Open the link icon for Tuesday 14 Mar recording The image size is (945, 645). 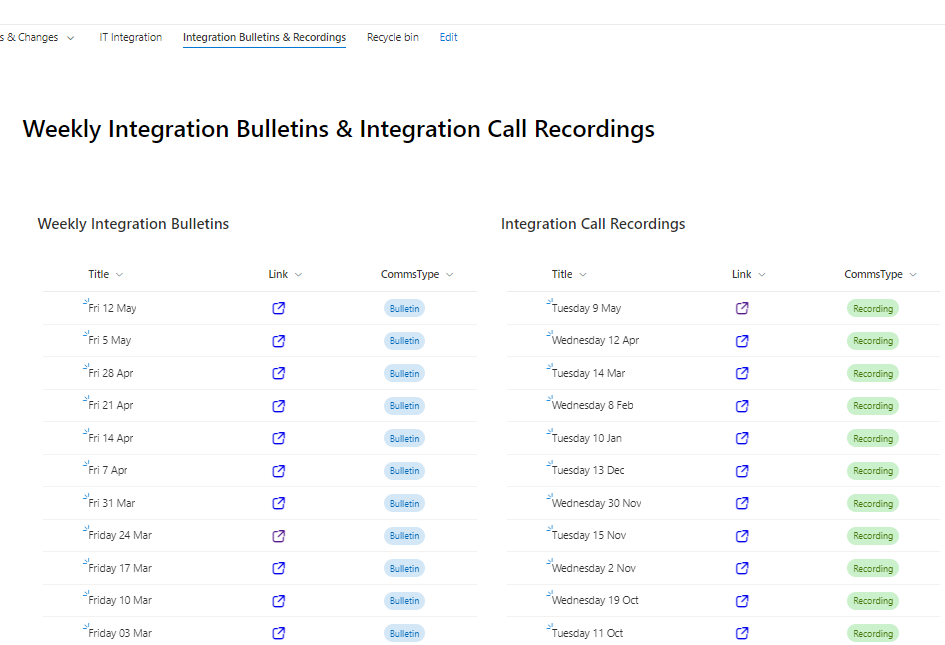click(x=742, y=373)
